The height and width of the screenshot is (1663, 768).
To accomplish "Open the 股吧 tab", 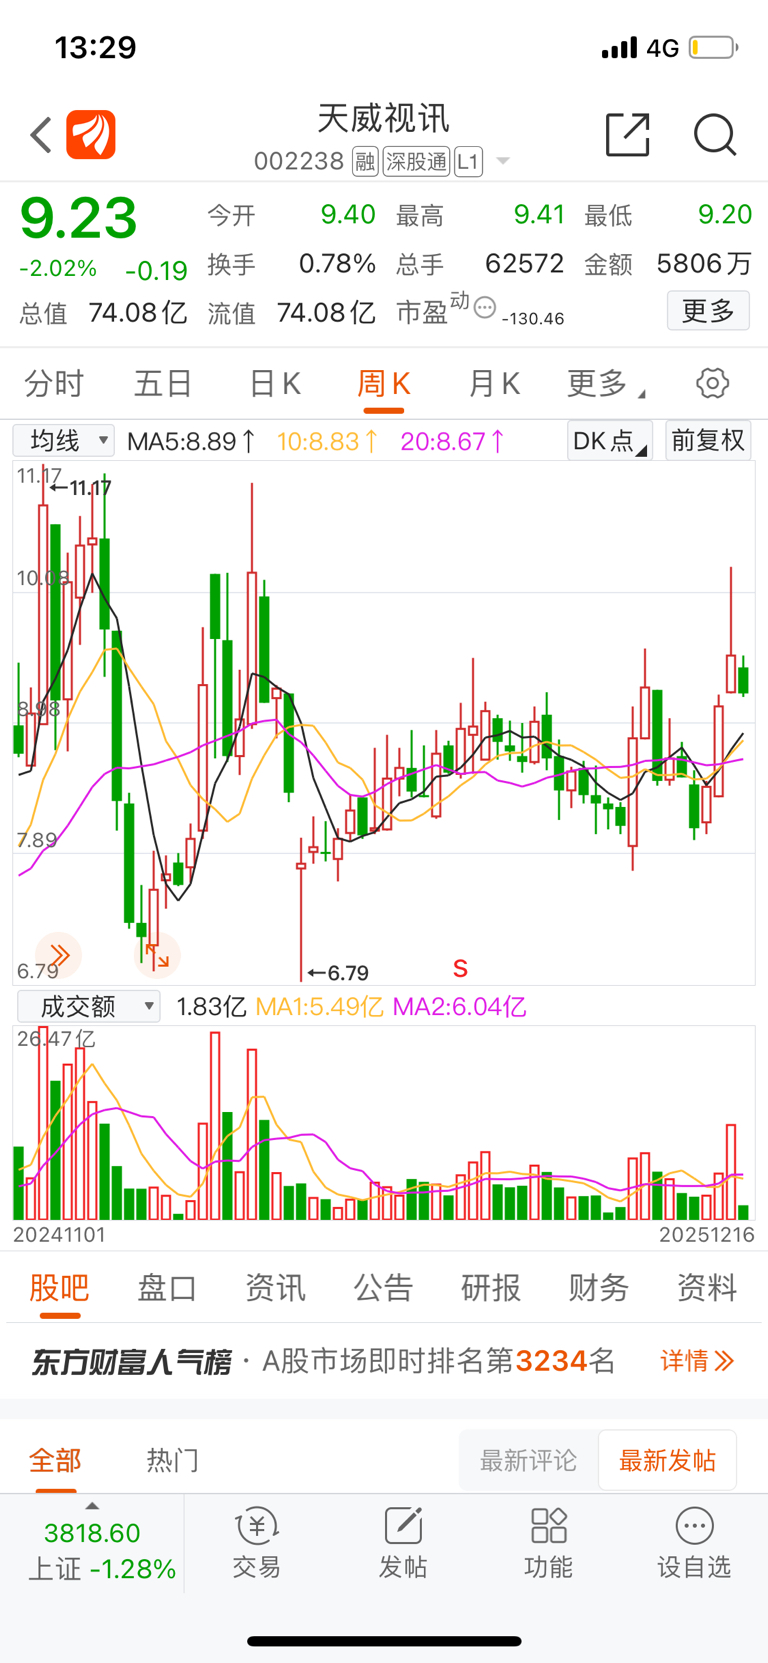I will [59, 1287].
